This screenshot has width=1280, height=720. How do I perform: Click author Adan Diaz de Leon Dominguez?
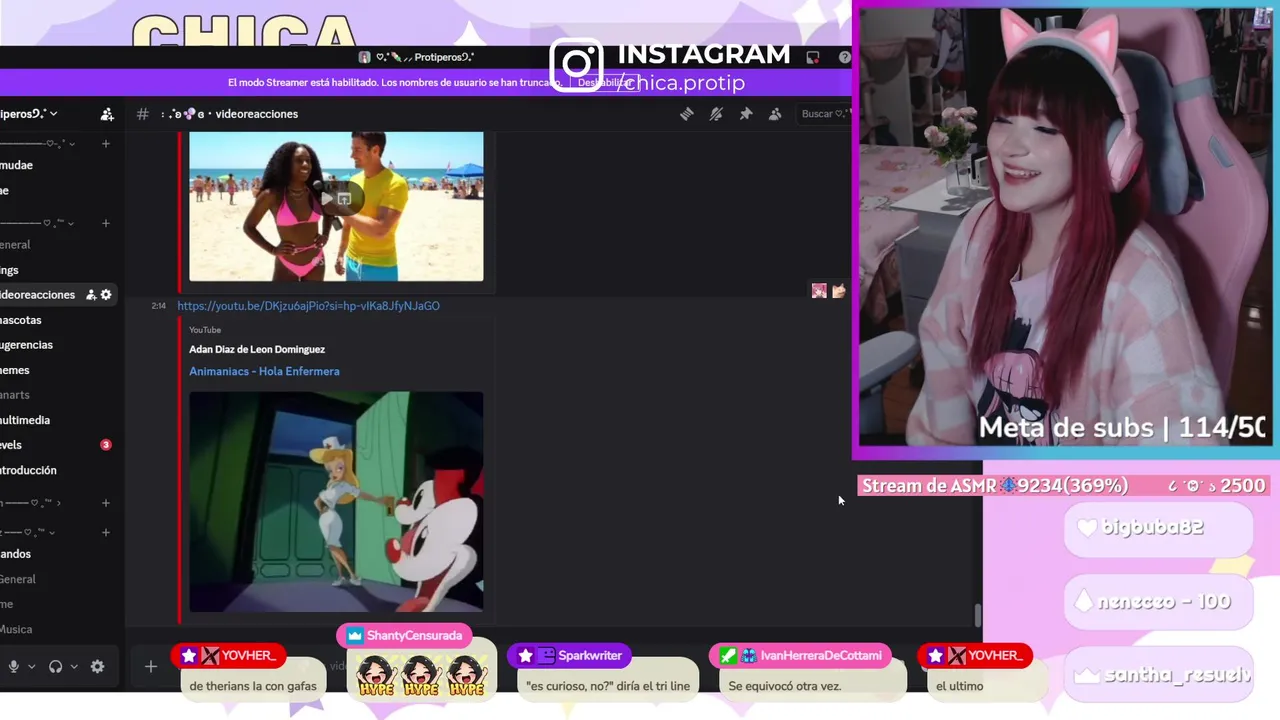(257, 349)
